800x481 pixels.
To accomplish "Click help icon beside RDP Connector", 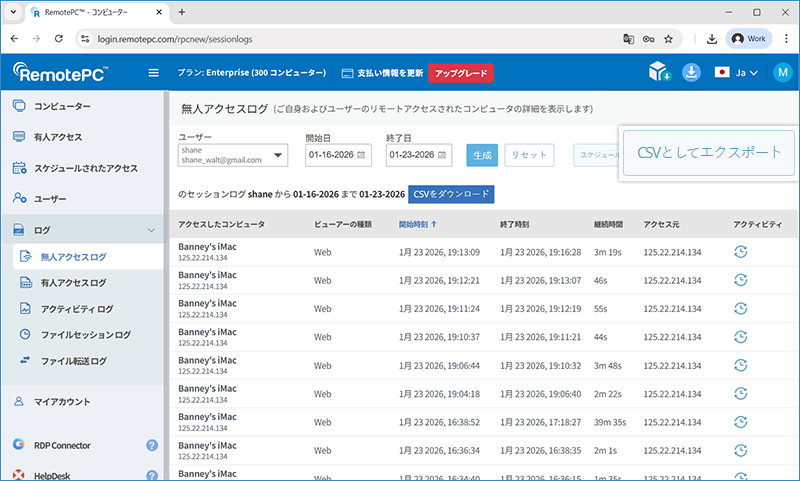I will click(152, 445).
